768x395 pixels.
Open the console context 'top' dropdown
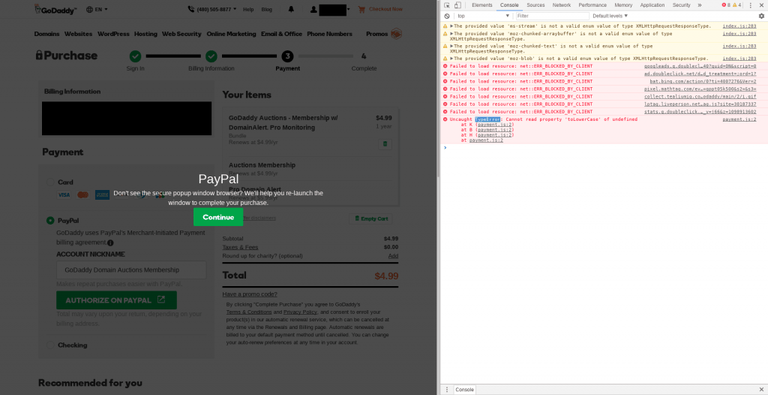(483, 16)
